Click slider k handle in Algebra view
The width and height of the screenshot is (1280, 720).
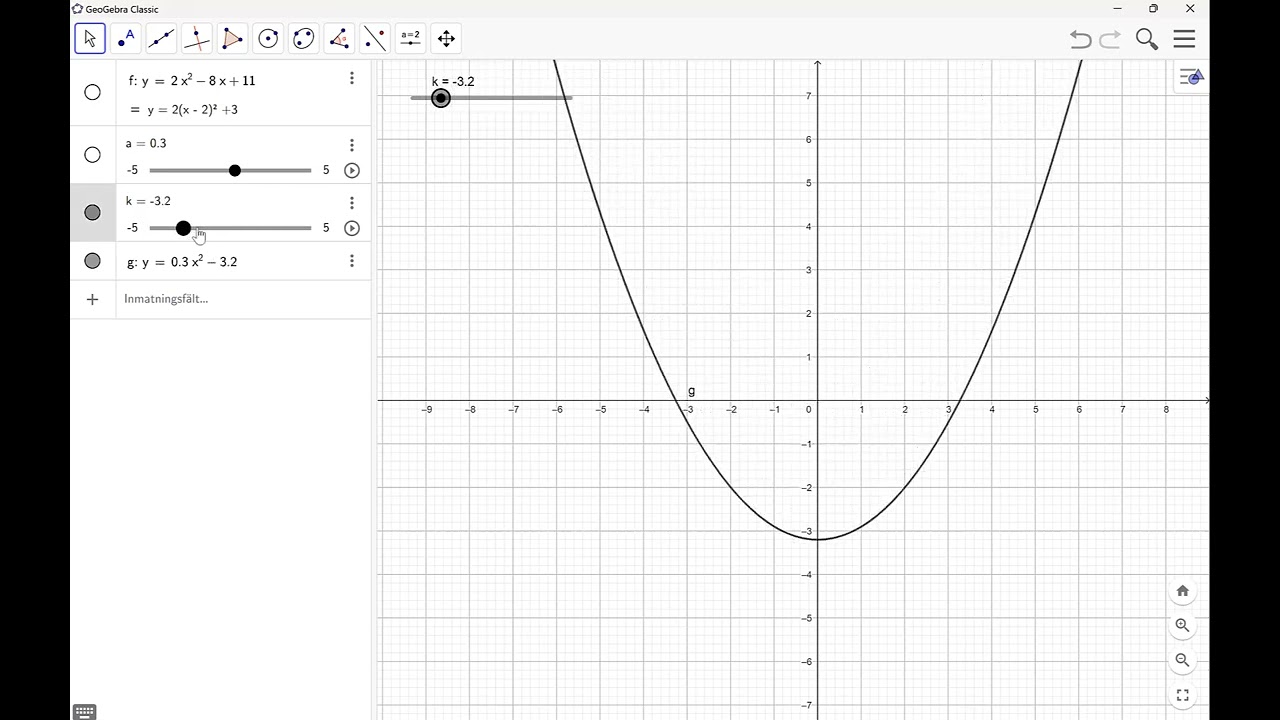(x=183, y=228)
